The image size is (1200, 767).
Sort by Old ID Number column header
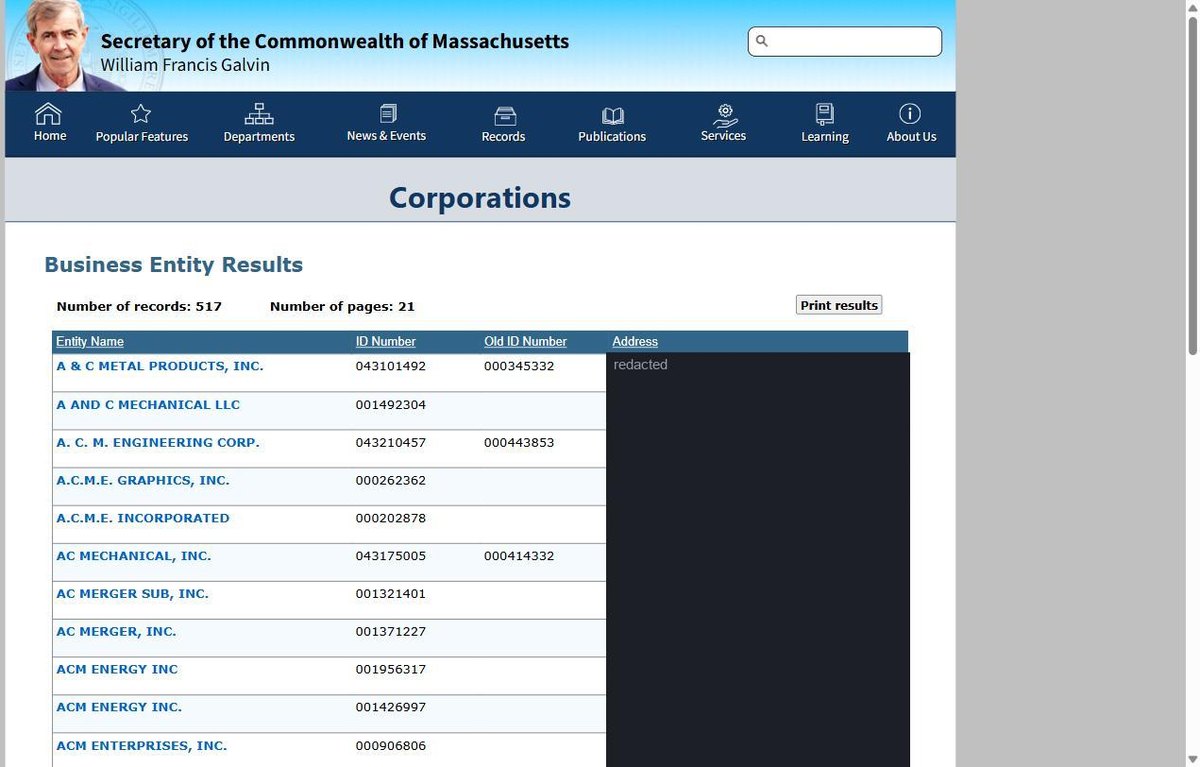point(525,342)
